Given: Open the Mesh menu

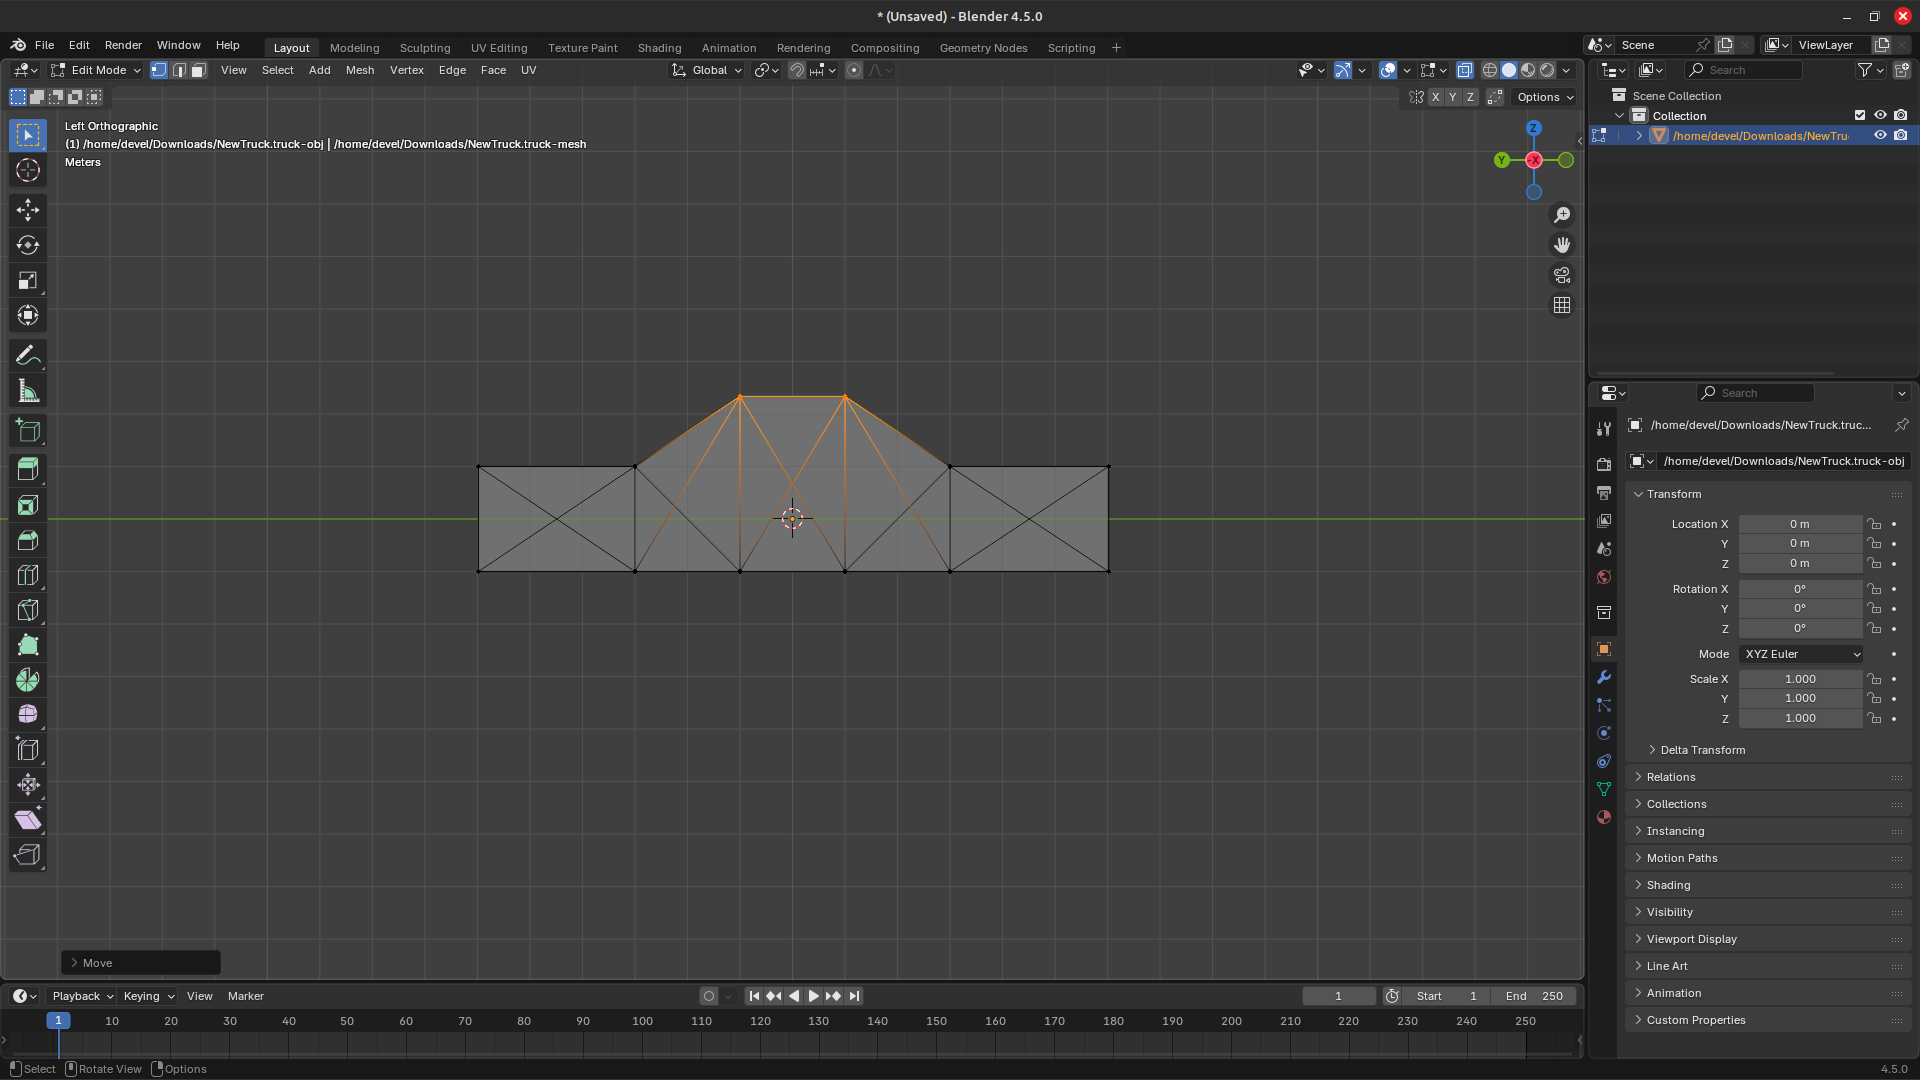Looking at the screenshot, I should [360, 70].
